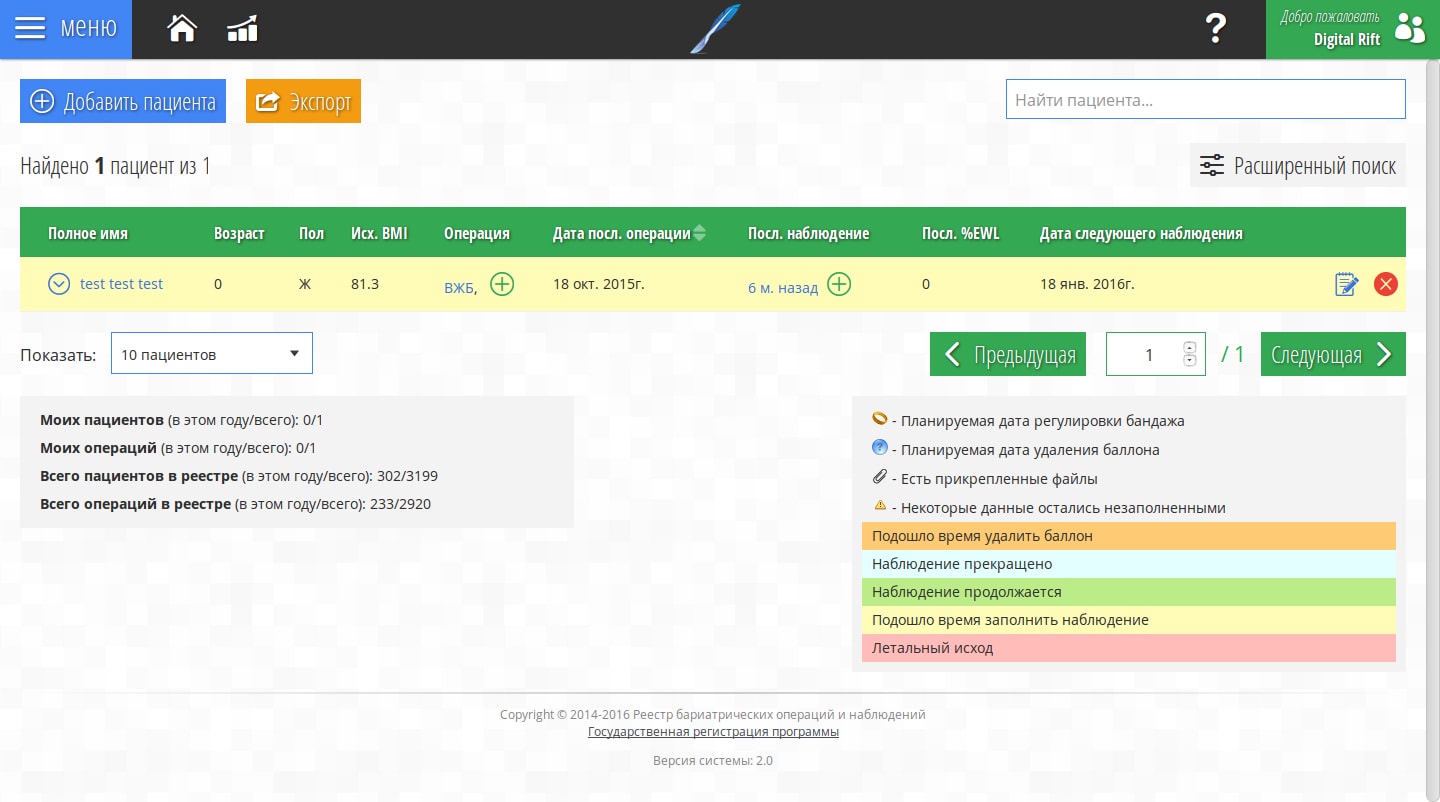1440x802 pixels.
Task: Open the 6 м. назад observation link
Action: 783,288
